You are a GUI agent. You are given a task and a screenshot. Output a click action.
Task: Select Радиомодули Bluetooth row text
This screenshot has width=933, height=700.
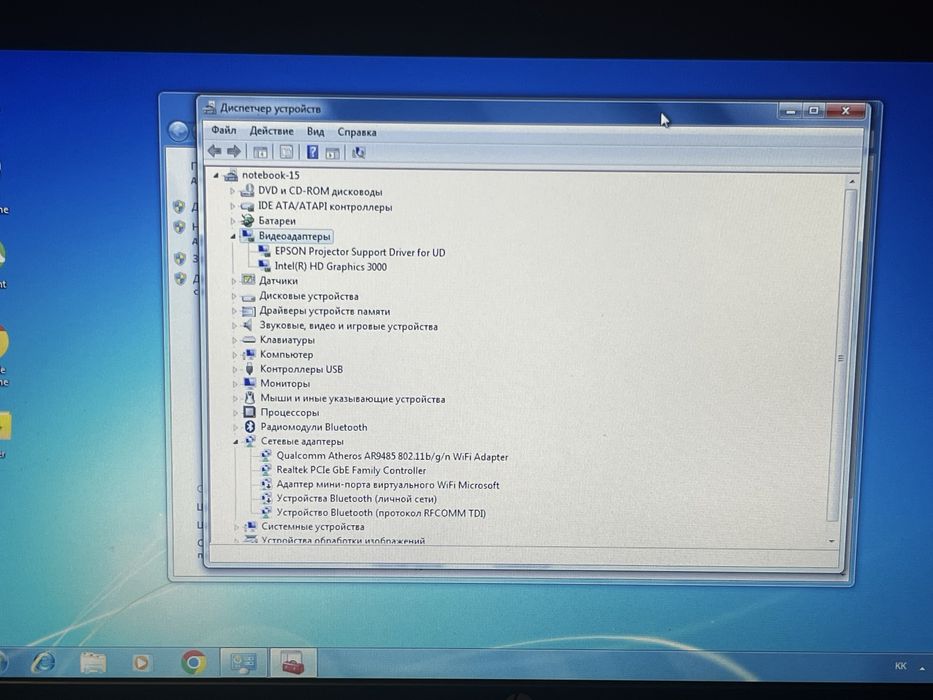click(314, 427)
